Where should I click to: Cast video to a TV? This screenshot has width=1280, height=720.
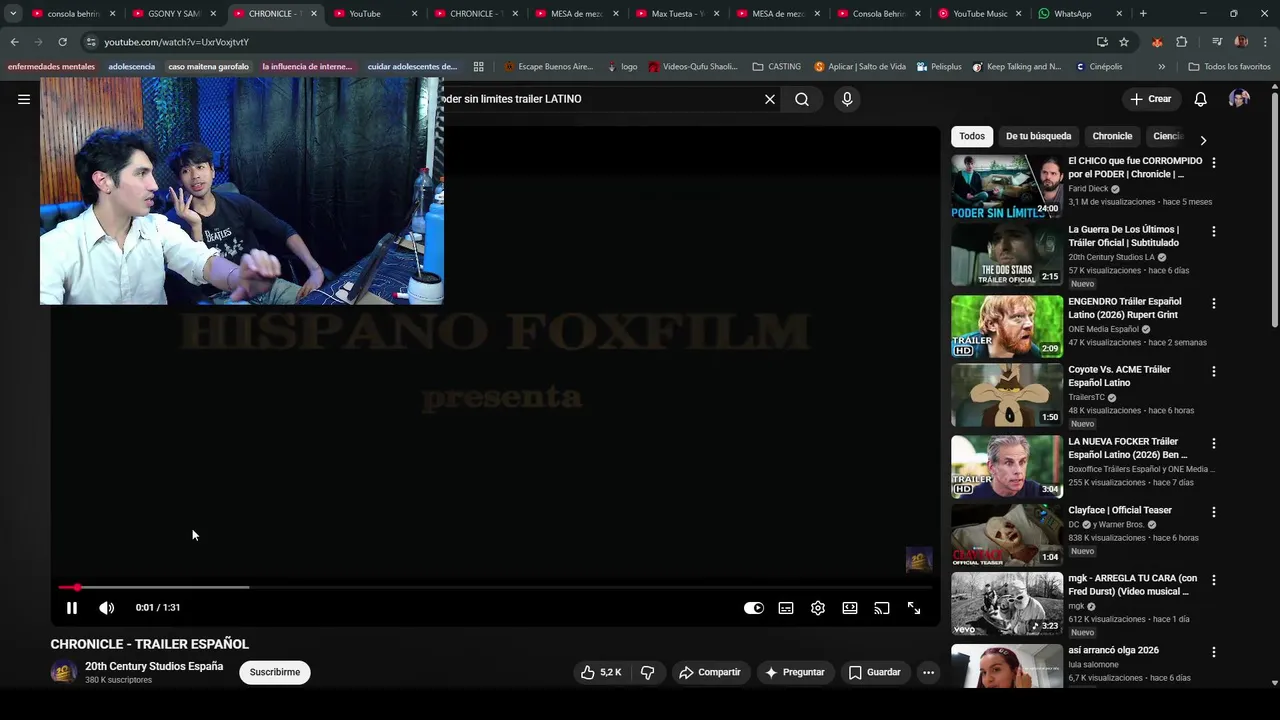coord(882,608)
